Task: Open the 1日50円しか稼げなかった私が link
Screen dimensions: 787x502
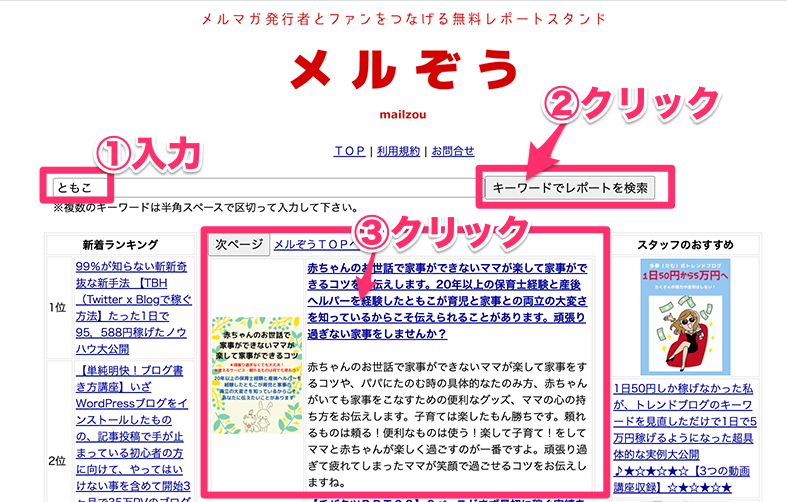Action: pos(685,437)
